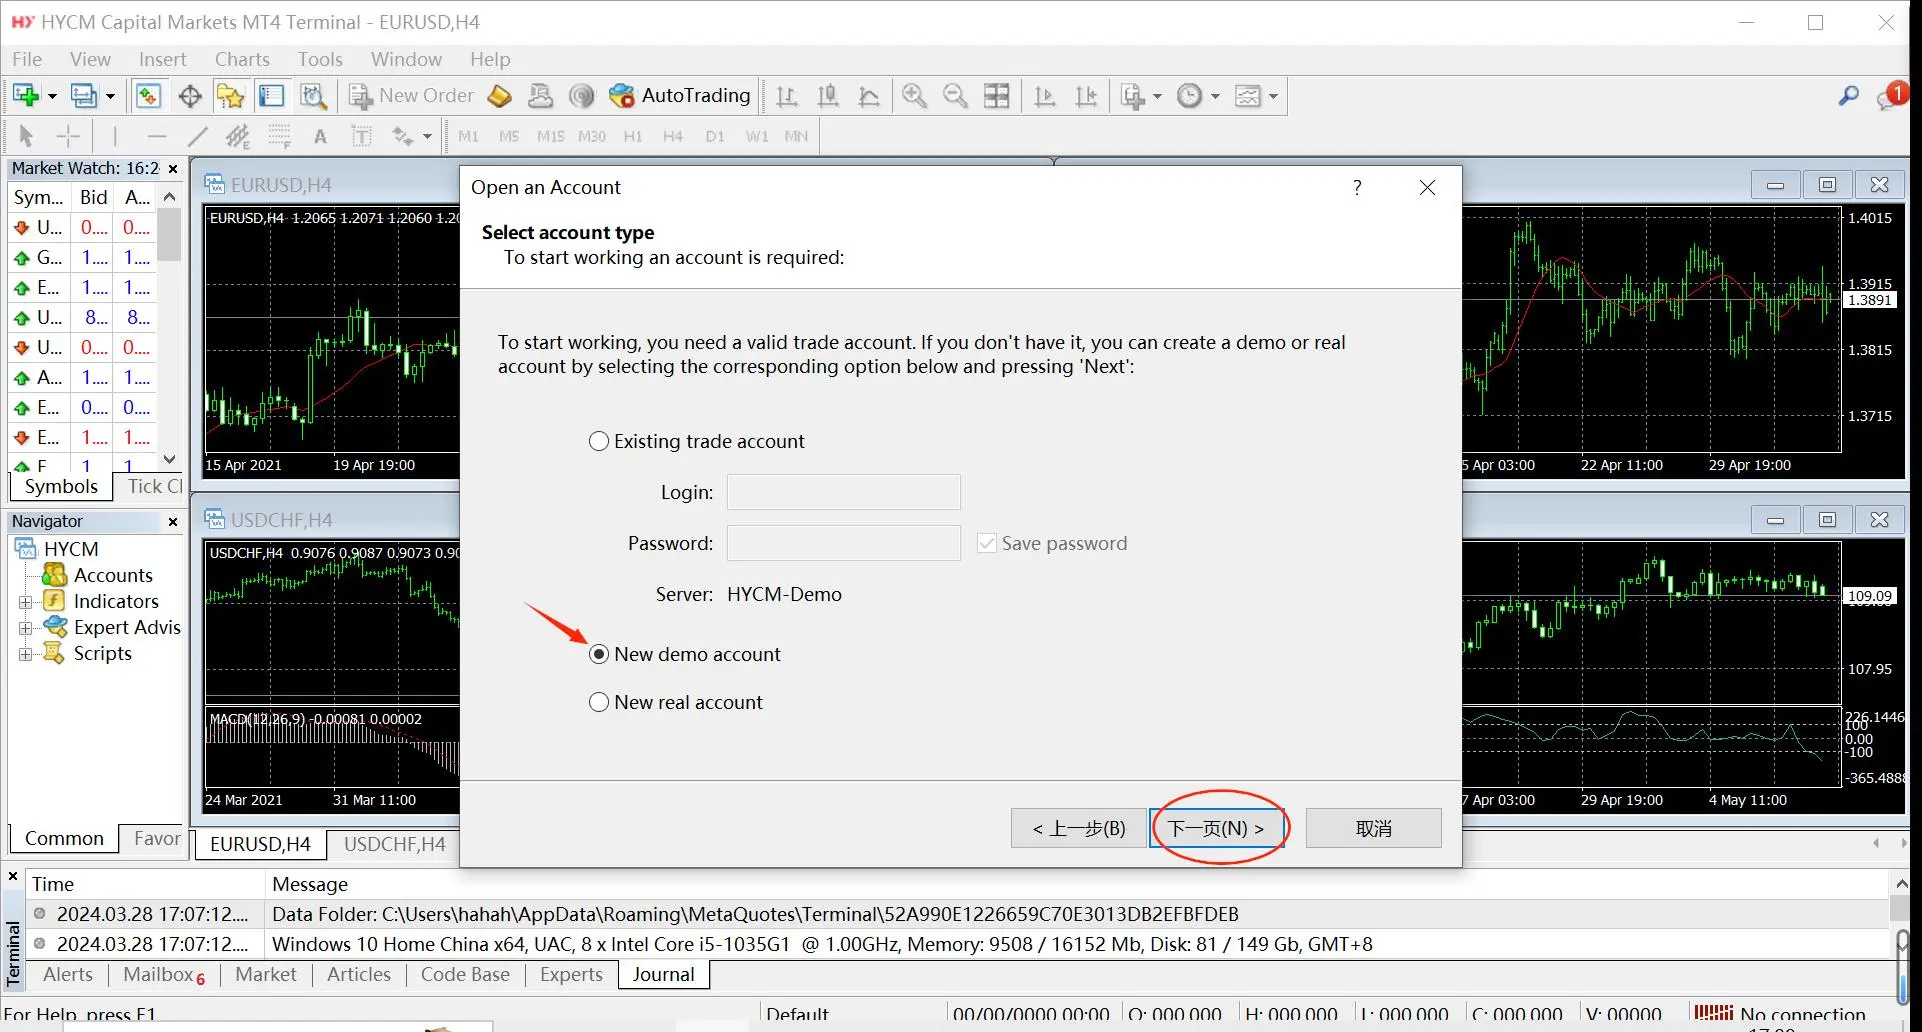The width and height of the screenshot is (1922, 1032).
Task: Open the periodicity clock icon
Action: point(1189,96)
